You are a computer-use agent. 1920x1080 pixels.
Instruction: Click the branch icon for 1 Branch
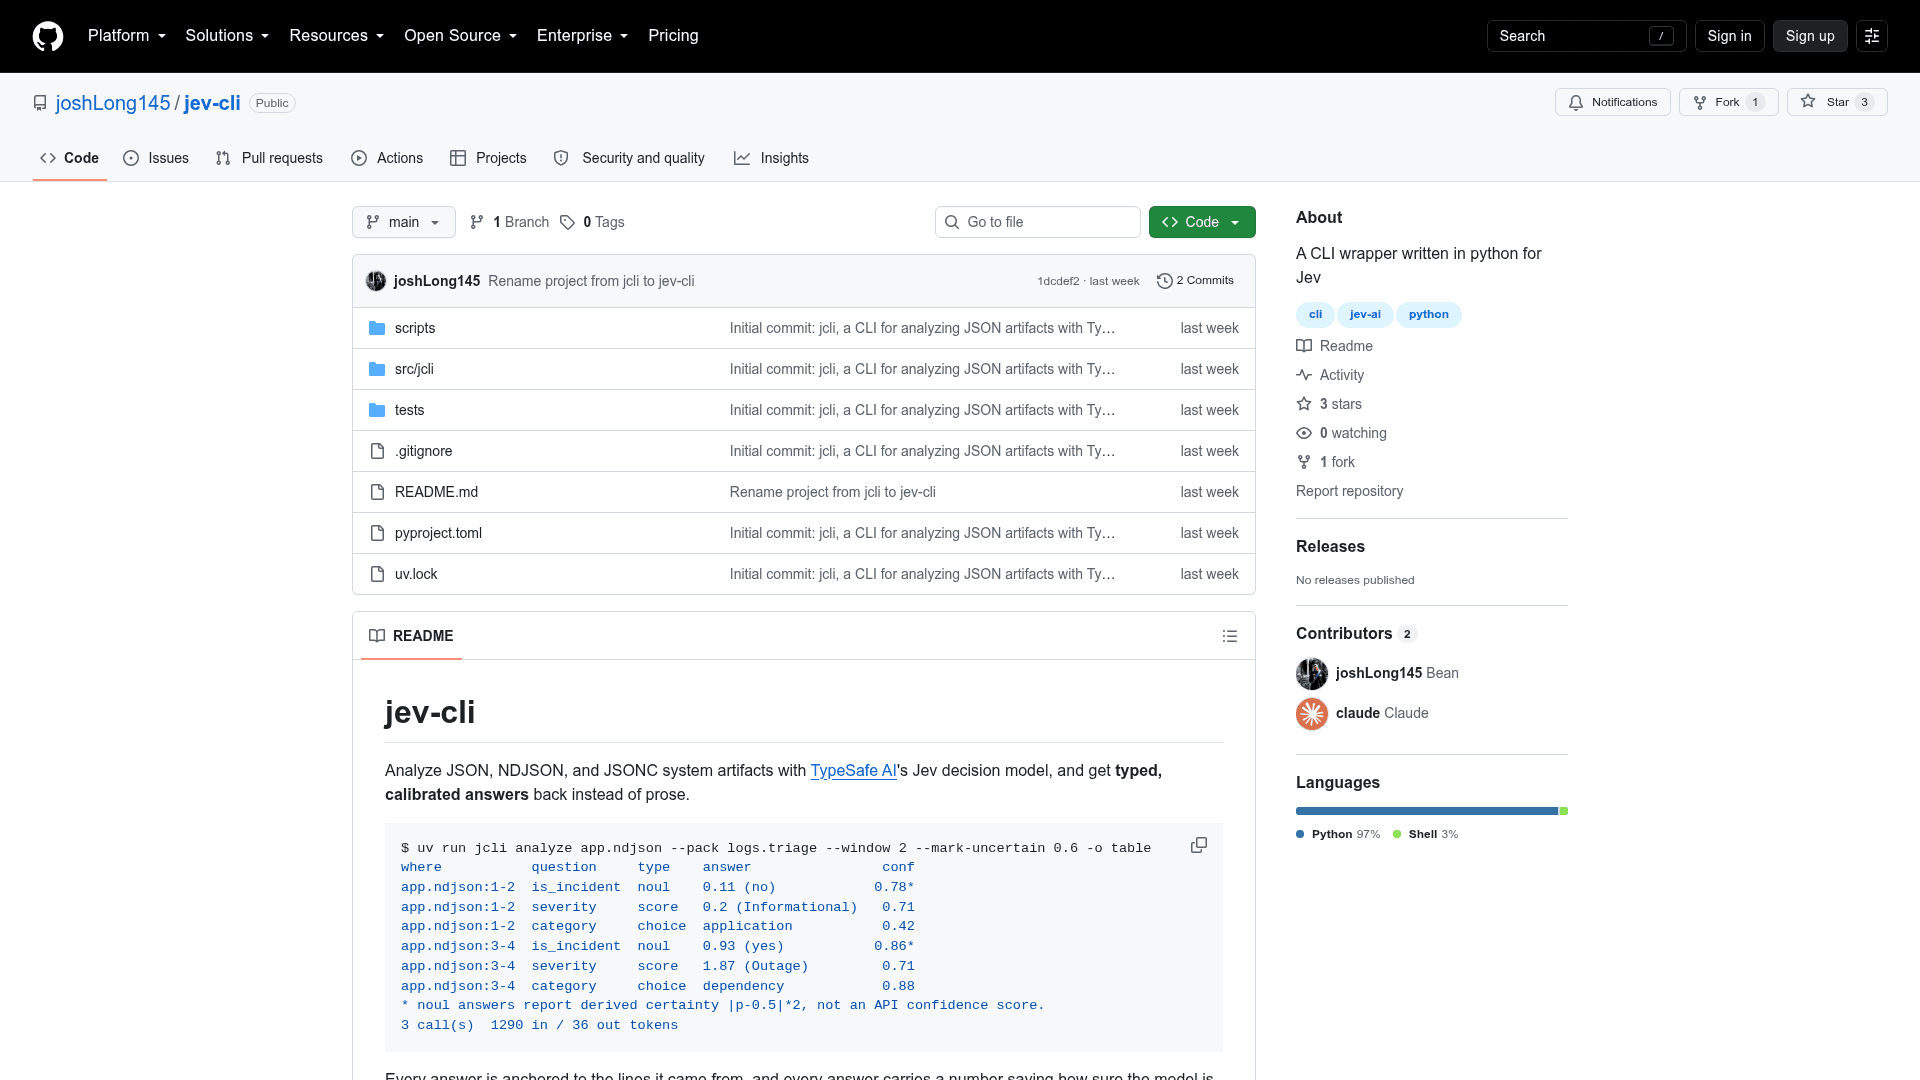click(477, 222)
